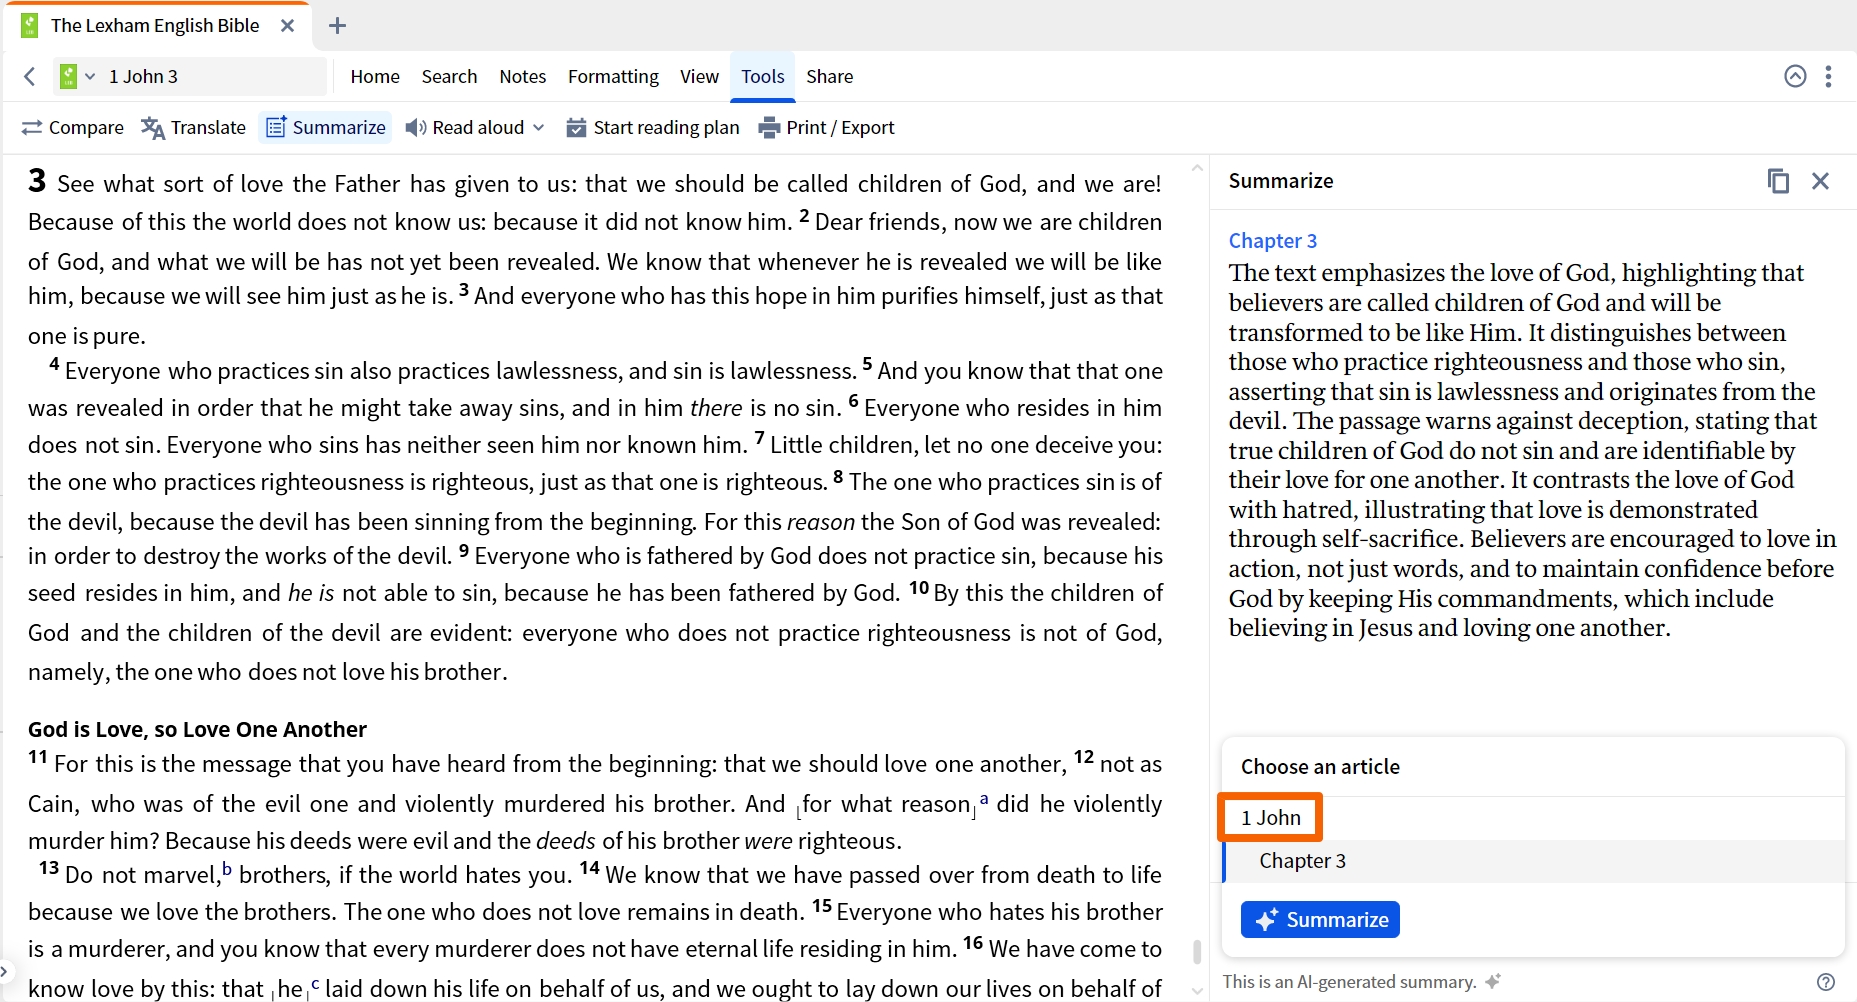This screenshot has height=1002, width=1857.
Task: Click the text pane scrollbar thumb
Action: coord(1197,951)
